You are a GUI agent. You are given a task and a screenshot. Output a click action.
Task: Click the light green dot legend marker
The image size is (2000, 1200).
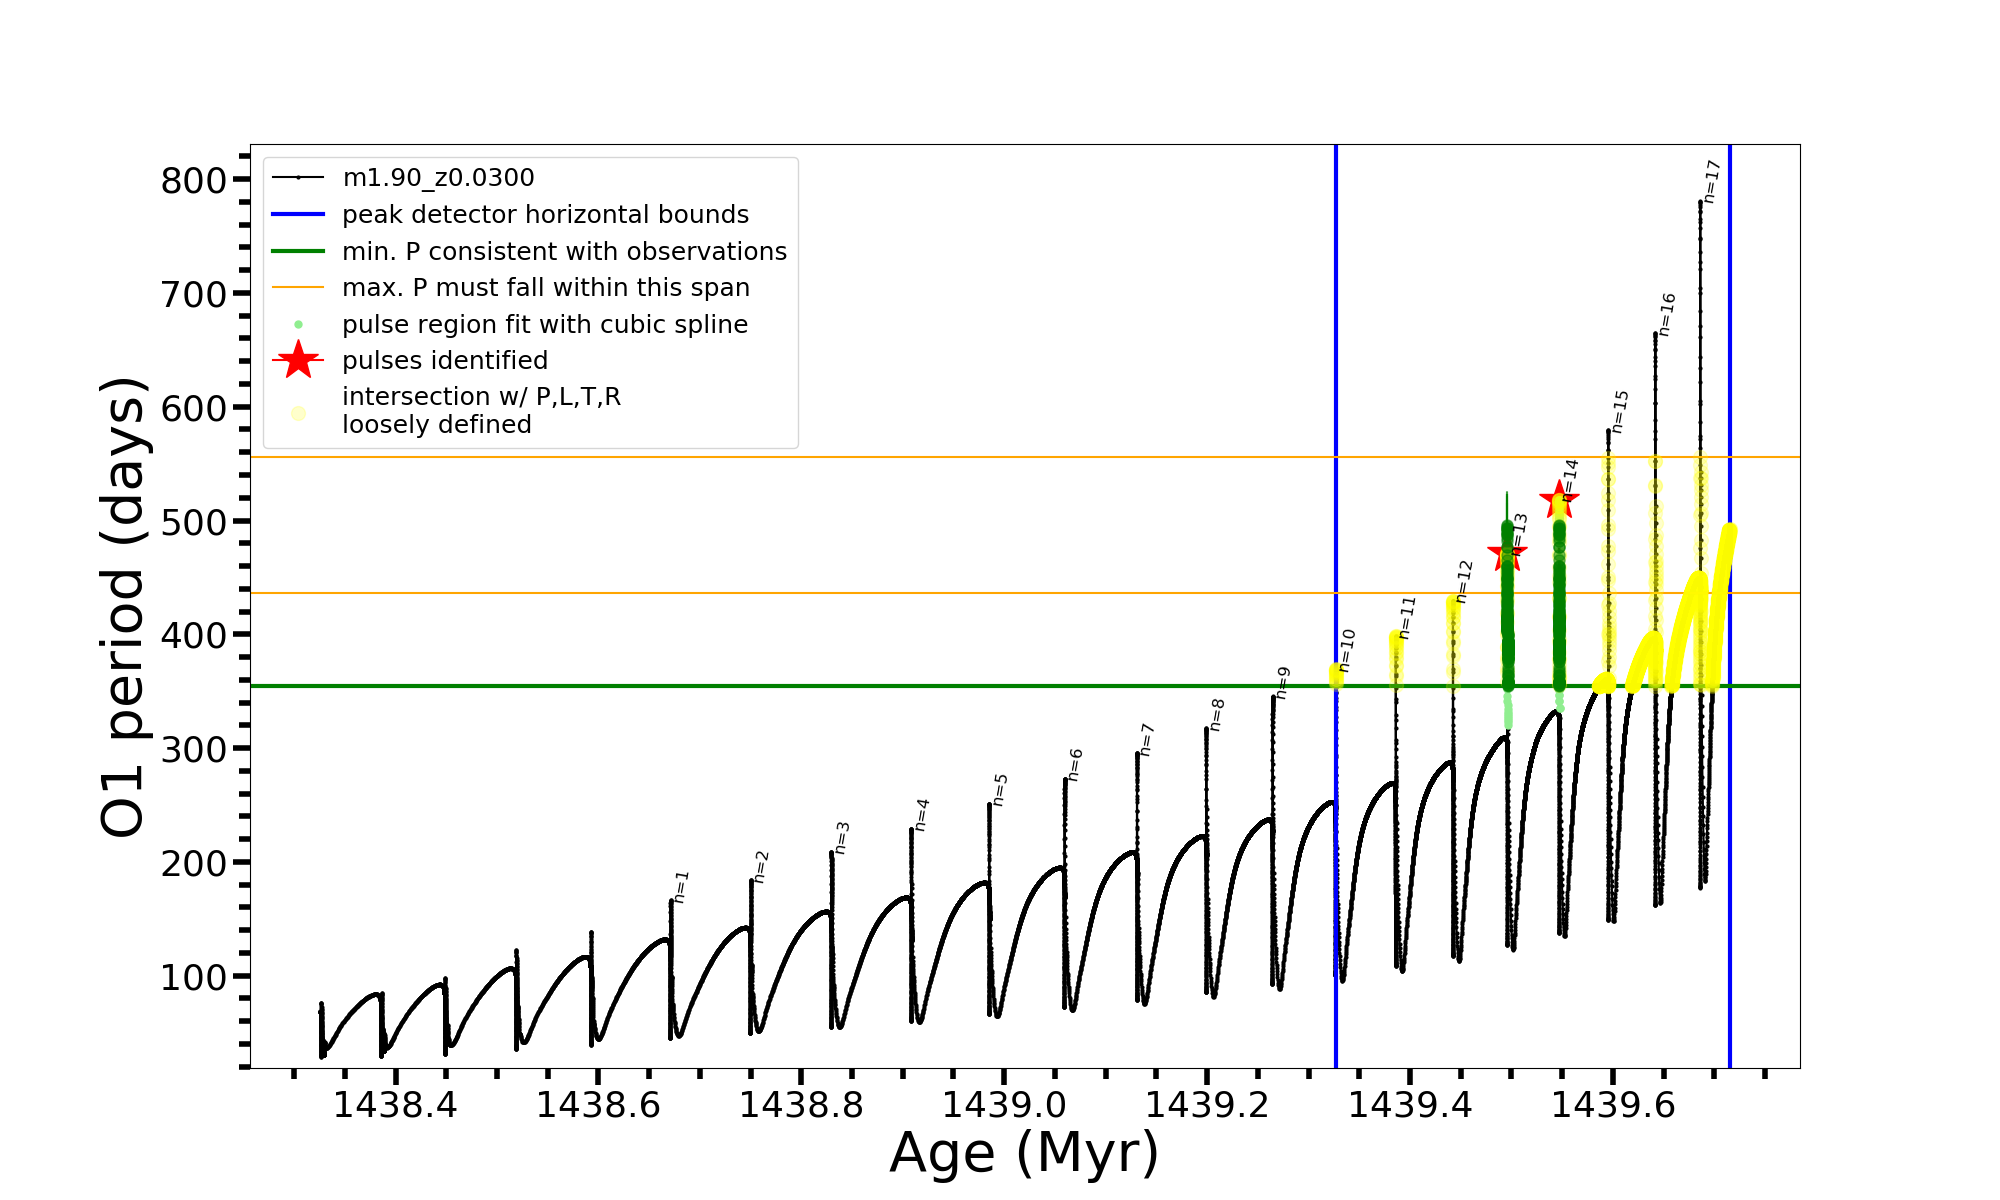[298, 325]
